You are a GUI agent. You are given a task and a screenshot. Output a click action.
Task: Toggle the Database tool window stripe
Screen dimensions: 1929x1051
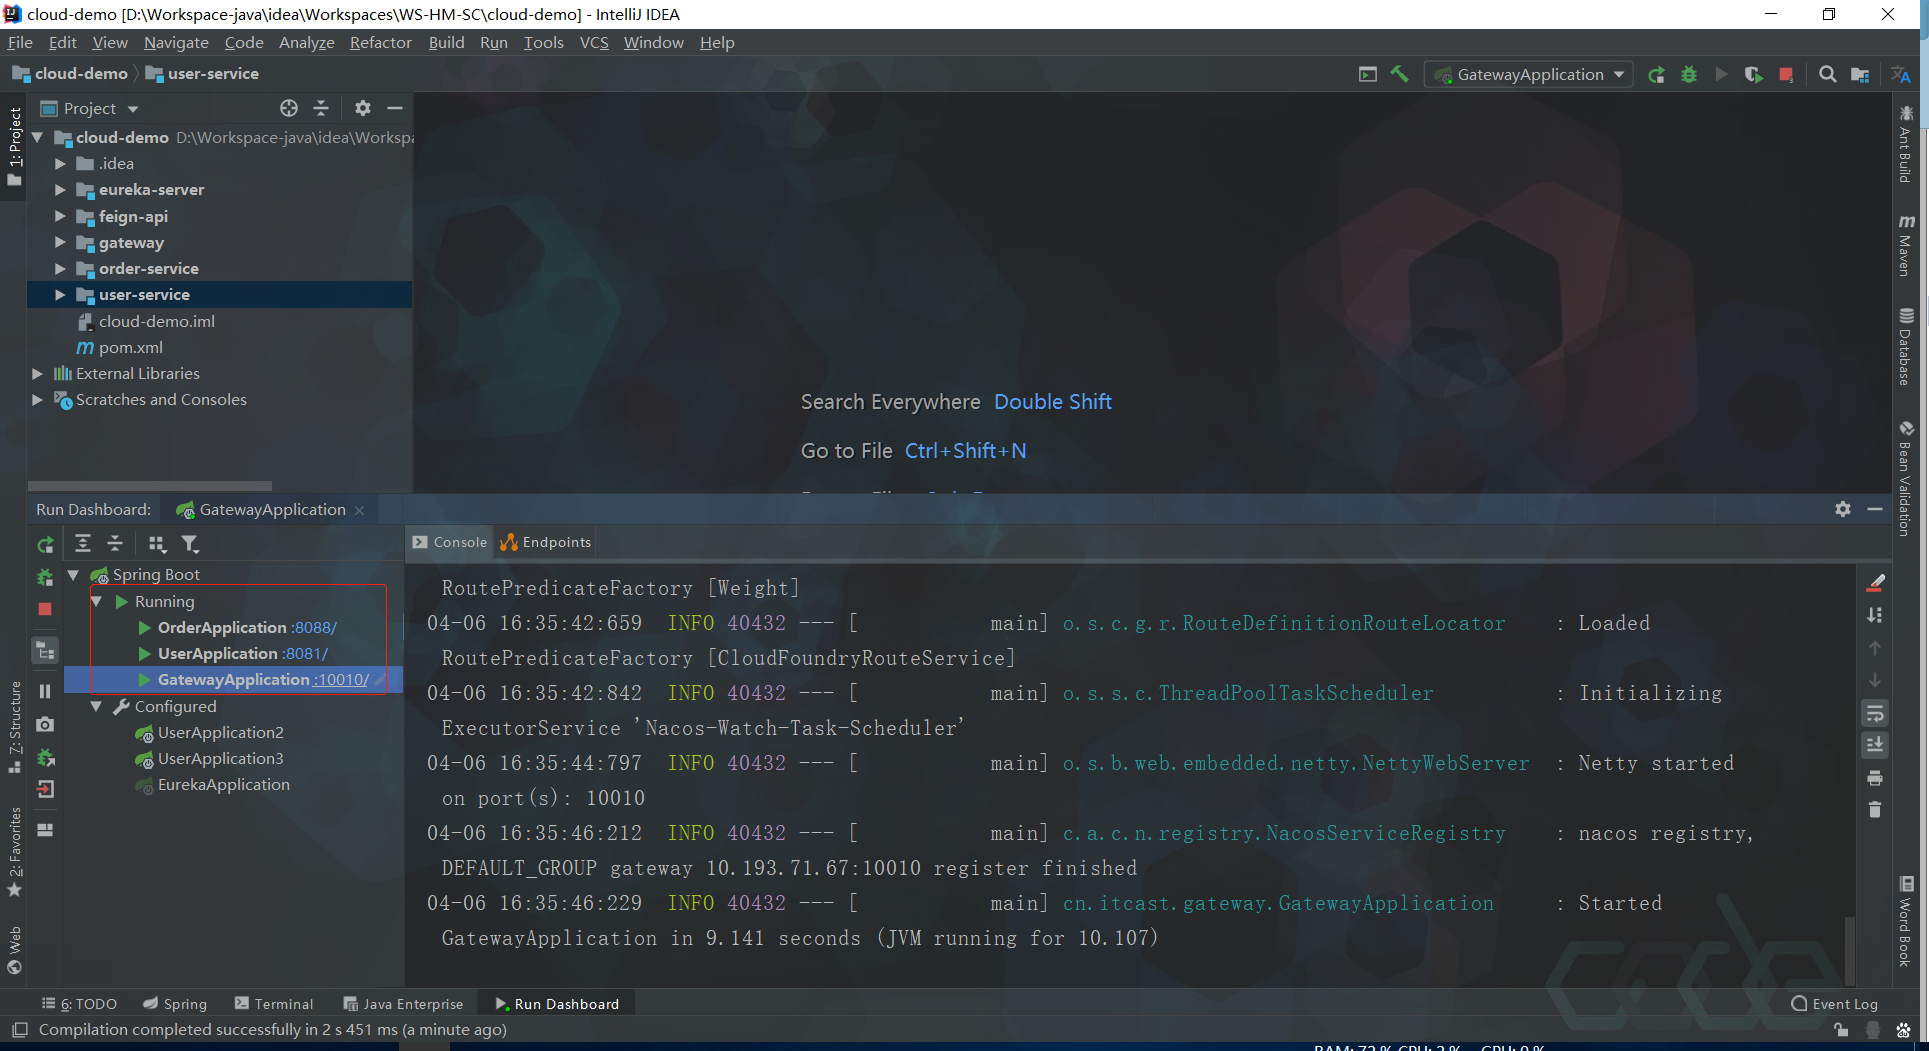pos(1906,346)
